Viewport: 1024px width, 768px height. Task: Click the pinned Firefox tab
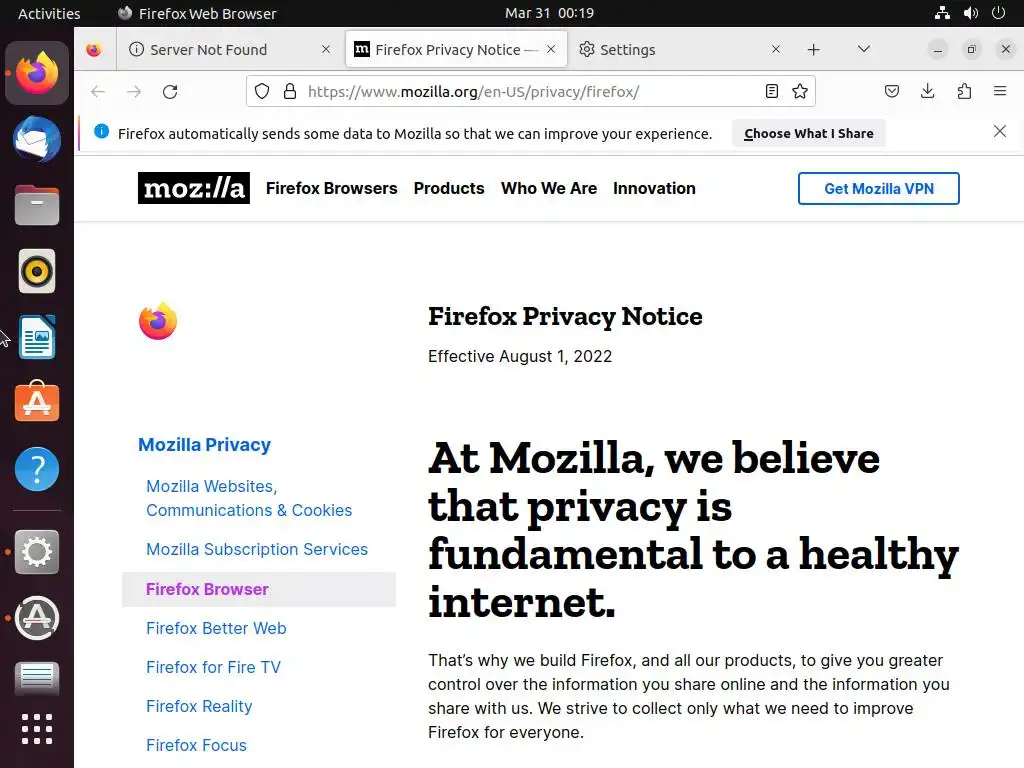94,50
